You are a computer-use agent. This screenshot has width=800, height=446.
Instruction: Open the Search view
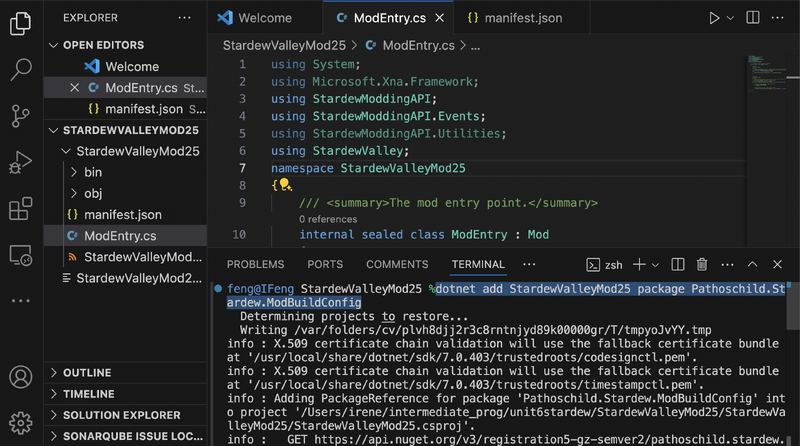pyautogui.click(x=20, y=69)
